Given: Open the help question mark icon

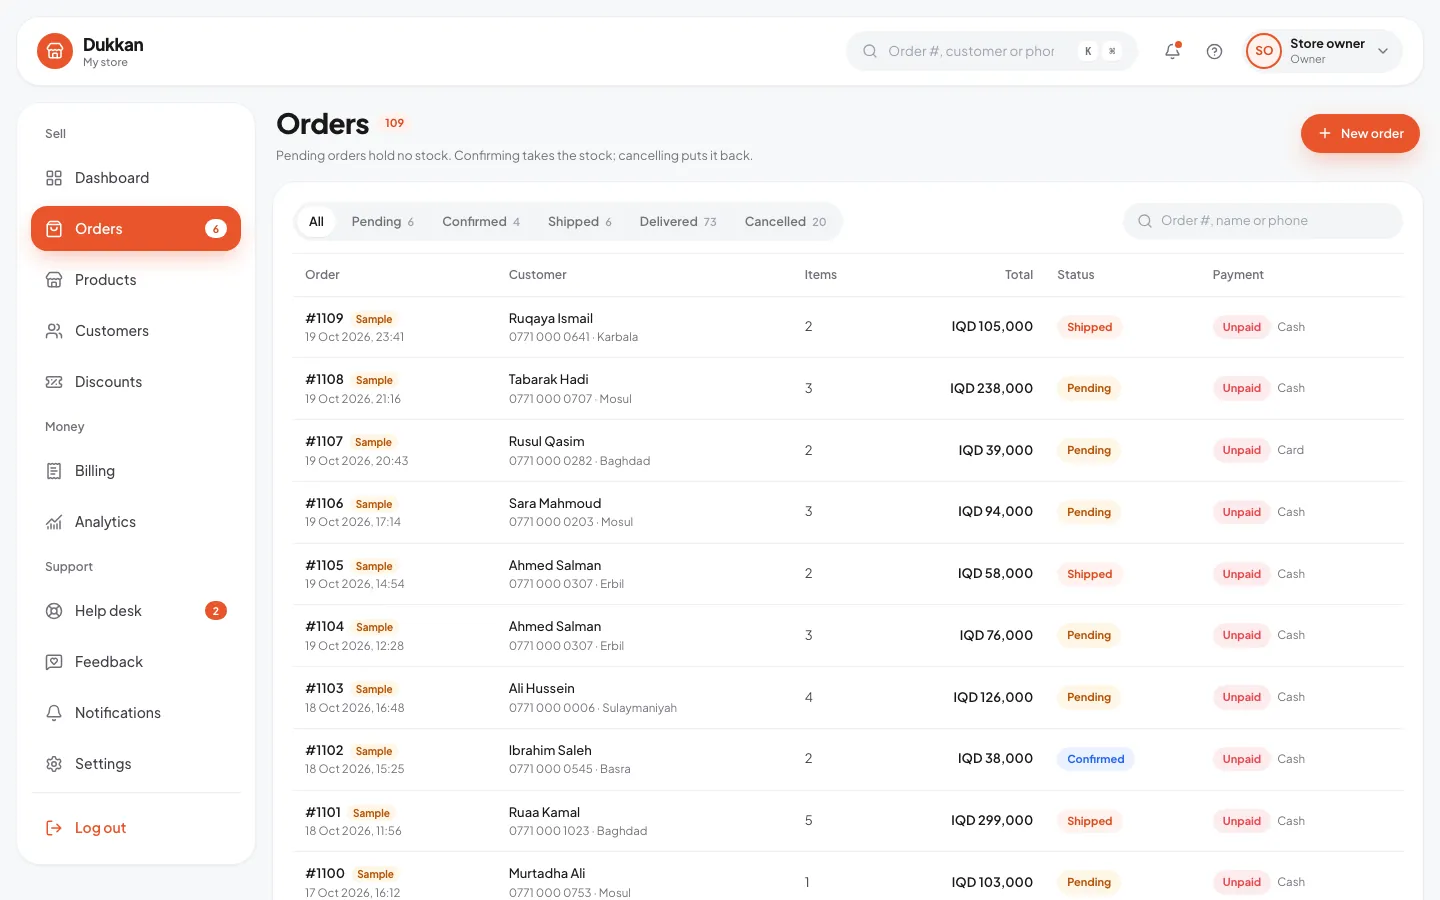Looking at the screenshot, I should point(1214,51).
